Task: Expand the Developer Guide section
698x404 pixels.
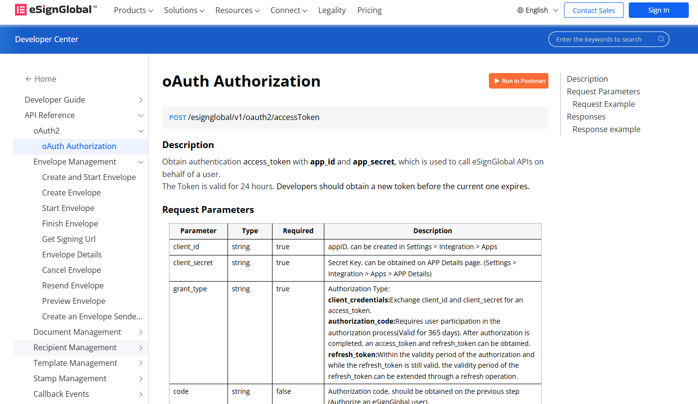Action: point(141,100)
